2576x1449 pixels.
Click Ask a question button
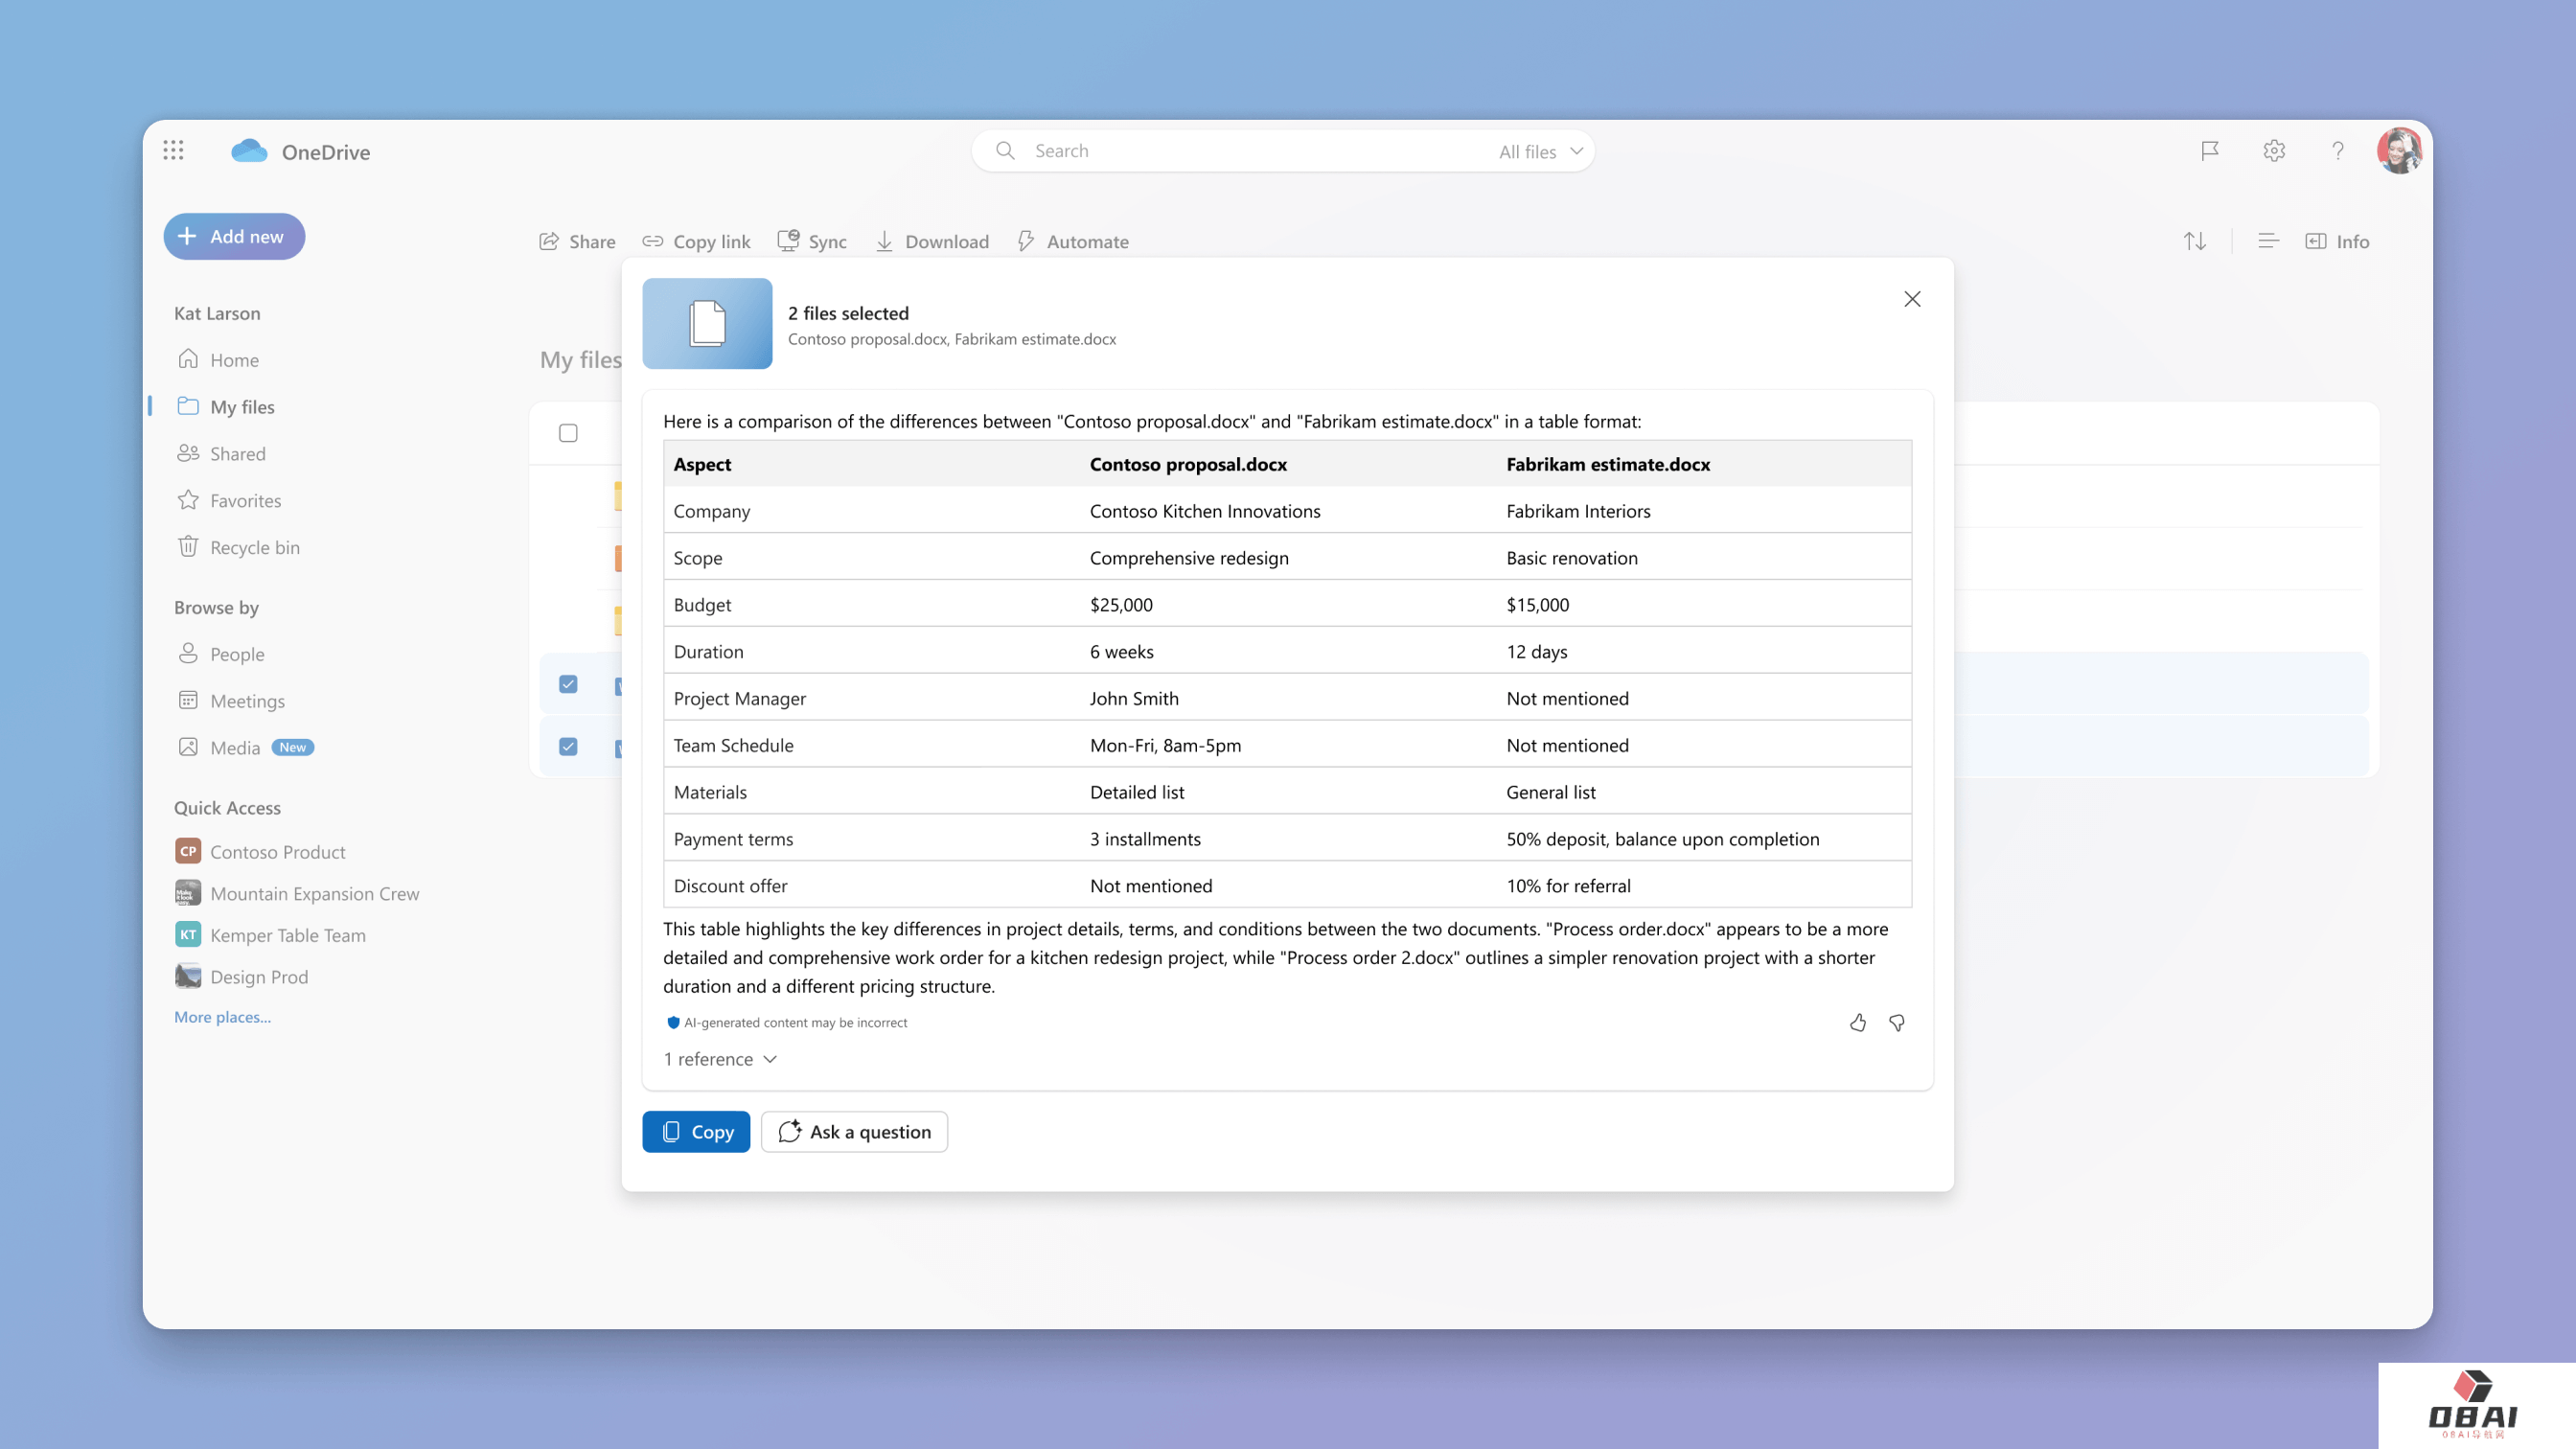(854, 1132)
